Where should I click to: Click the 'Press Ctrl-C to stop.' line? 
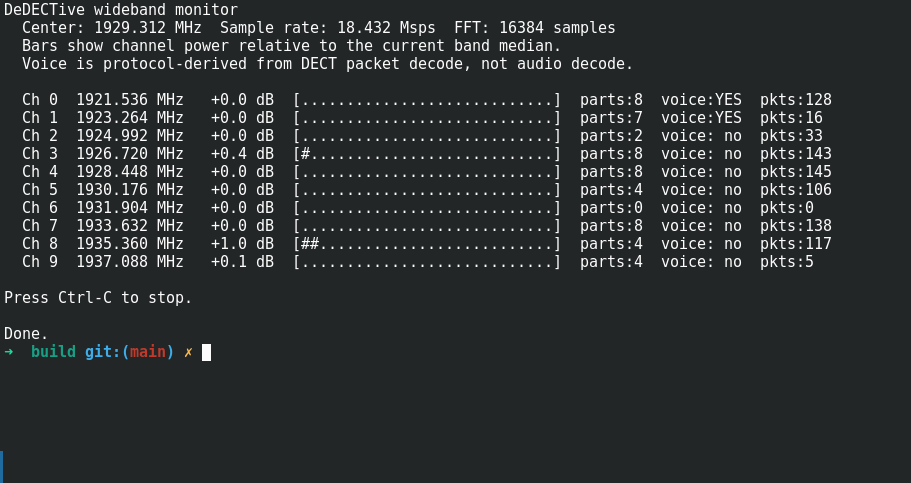[x=98, y=298]
